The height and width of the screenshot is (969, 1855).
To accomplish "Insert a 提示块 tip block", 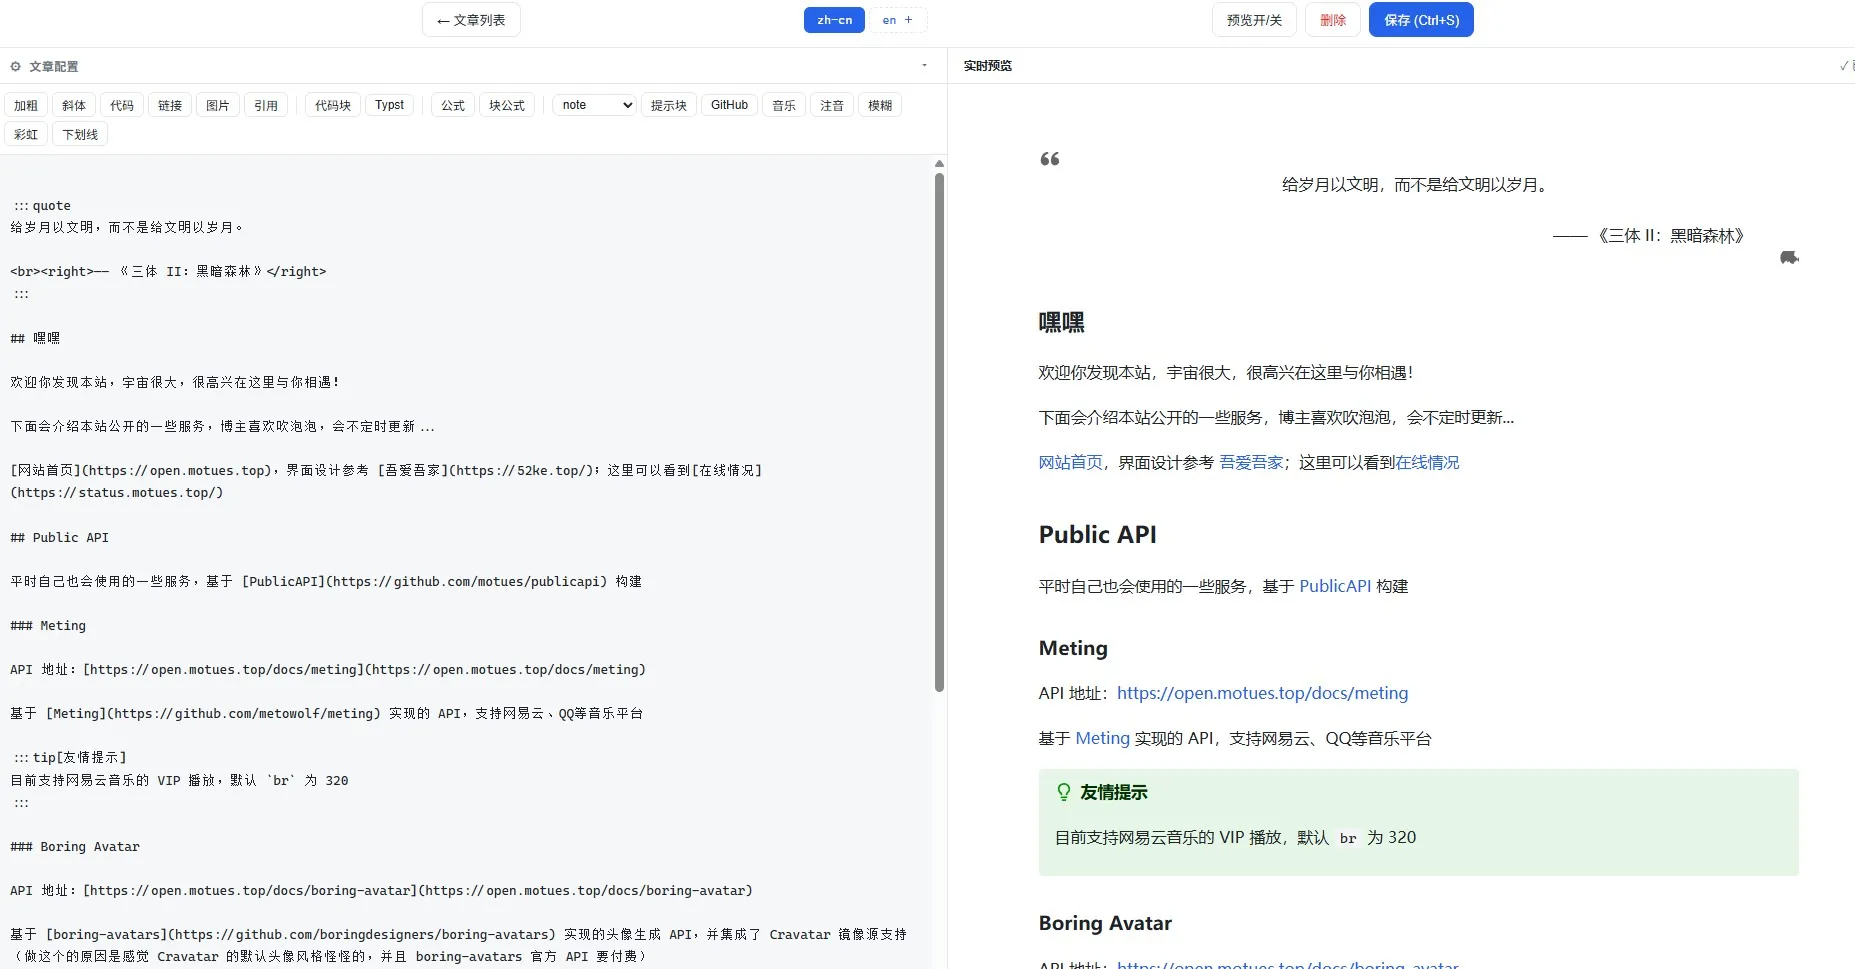I will (669, 105).
